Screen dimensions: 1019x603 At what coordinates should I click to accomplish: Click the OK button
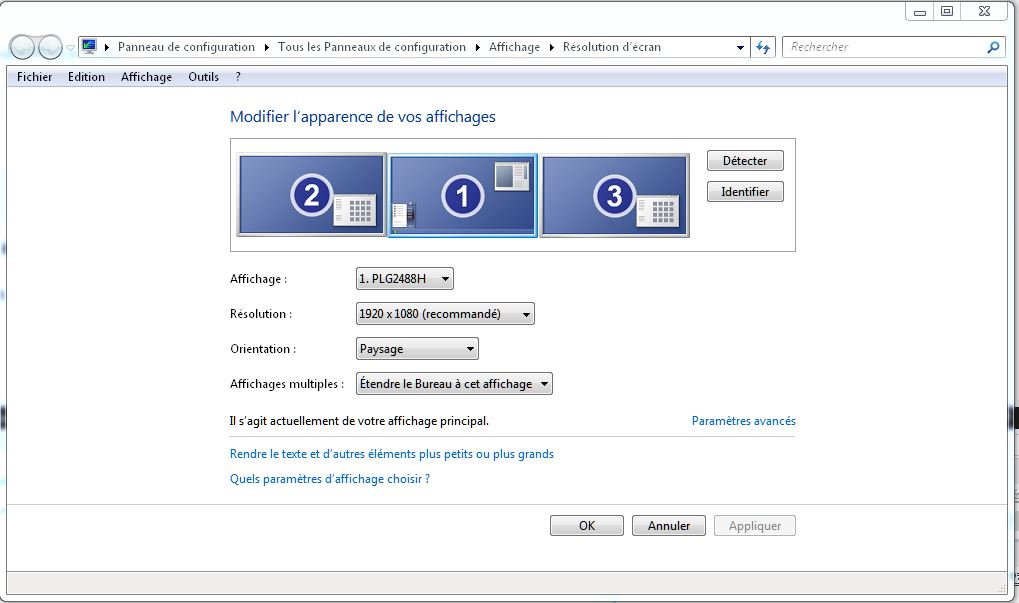(587, 526)
